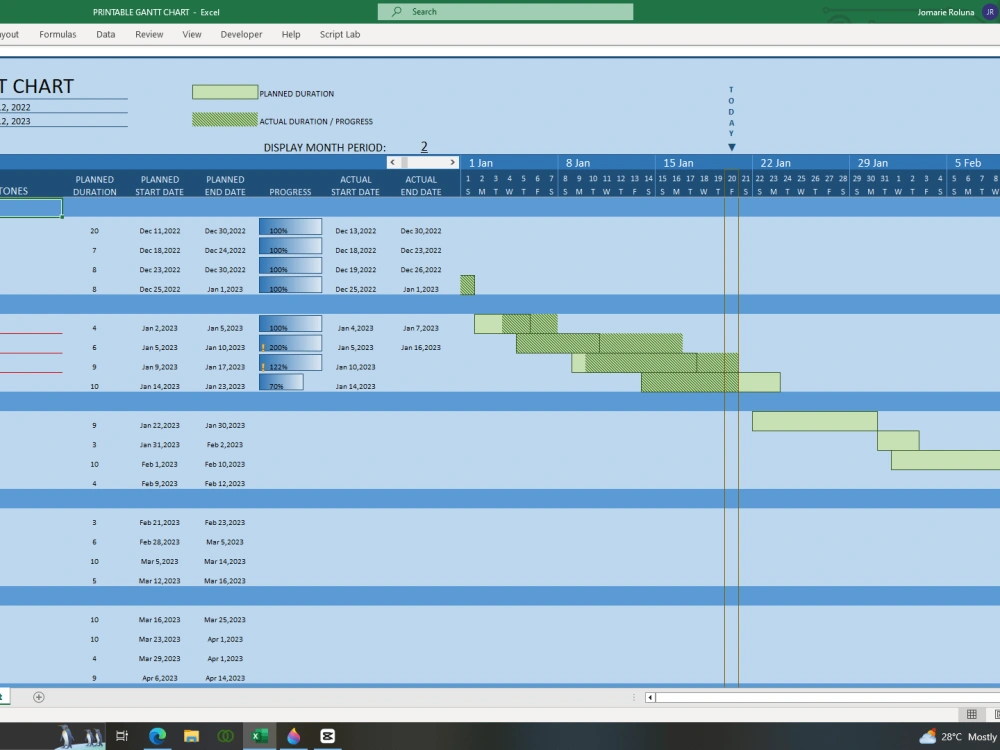
Task: Open Task View on the taskbar
Action: [122, 736]
